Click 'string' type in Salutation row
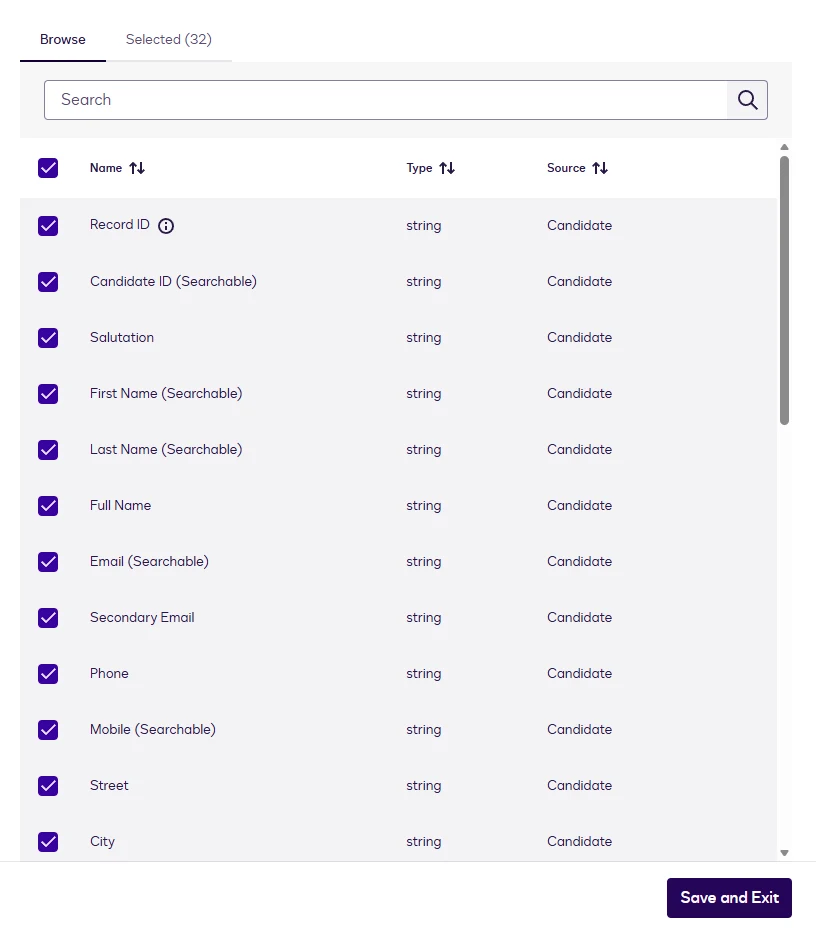The image size is (816, 934). pos(424,338)
